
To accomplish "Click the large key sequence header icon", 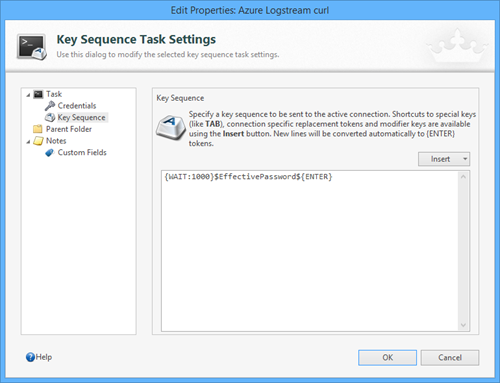I will (32, 47).
